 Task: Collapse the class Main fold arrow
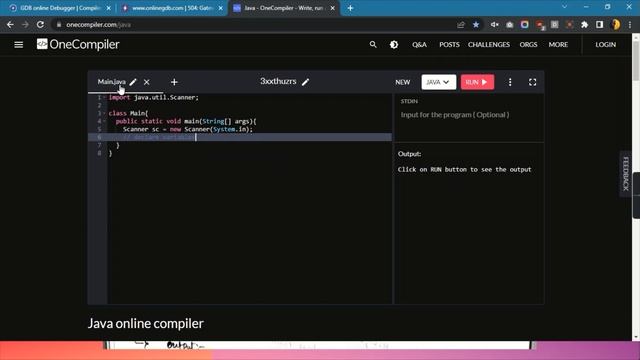(104, 113)
